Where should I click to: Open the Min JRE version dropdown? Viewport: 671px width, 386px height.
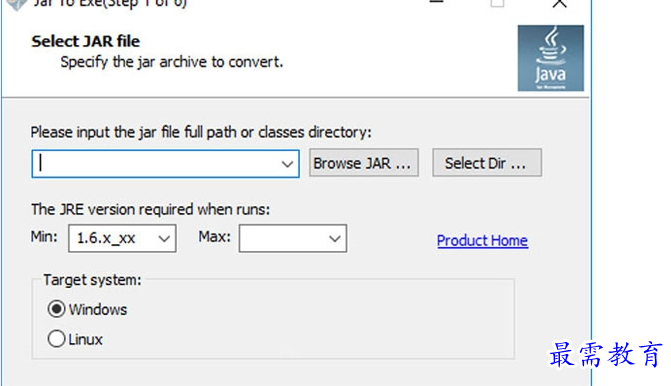point(122,238)
